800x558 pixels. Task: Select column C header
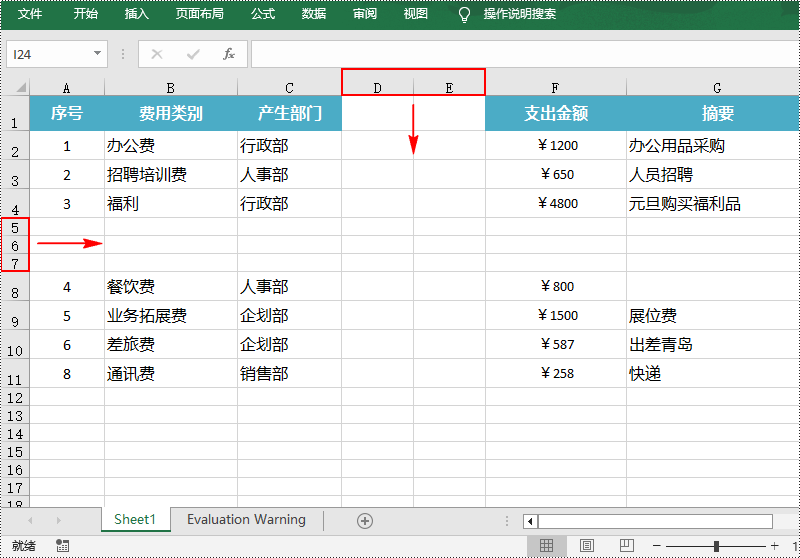(x=289, y=88)
